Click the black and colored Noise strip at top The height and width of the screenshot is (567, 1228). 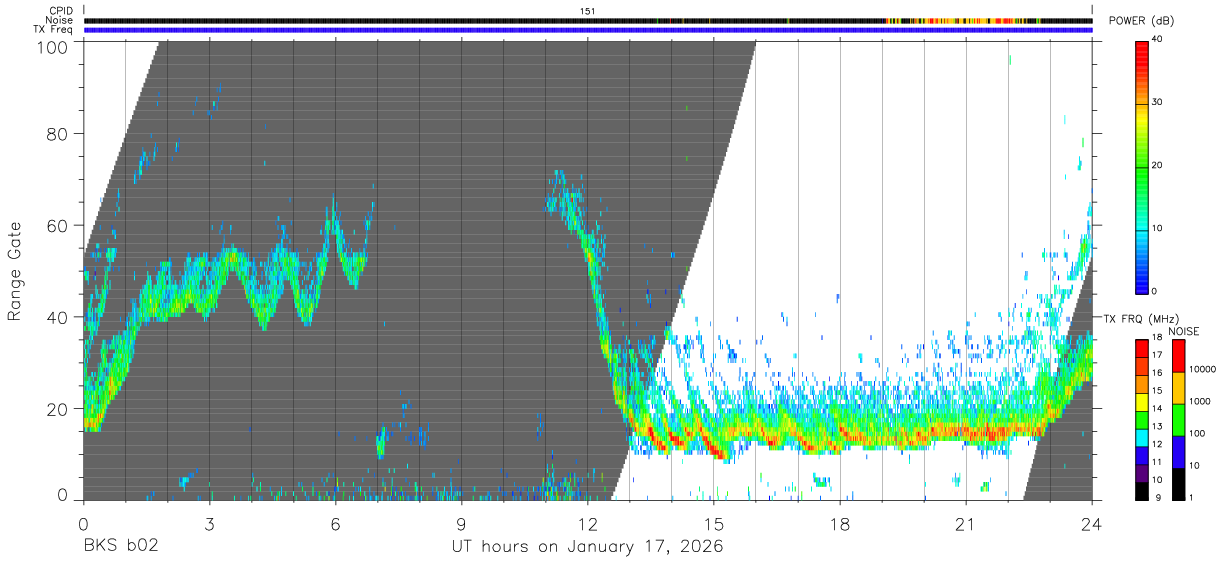588,20
